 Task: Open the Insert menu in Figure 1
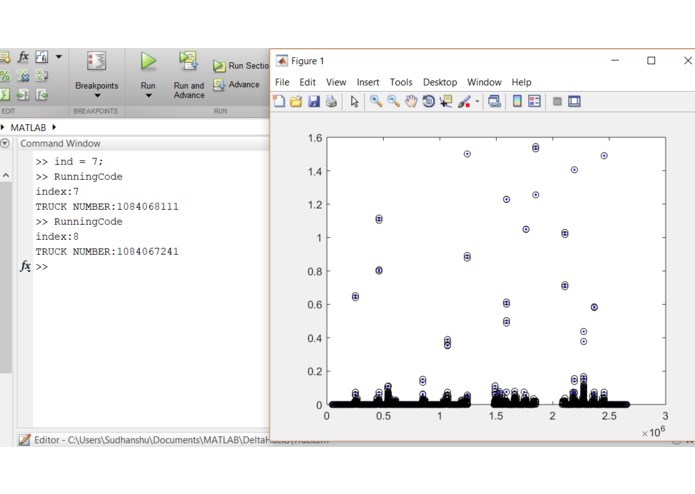point(368,82)
